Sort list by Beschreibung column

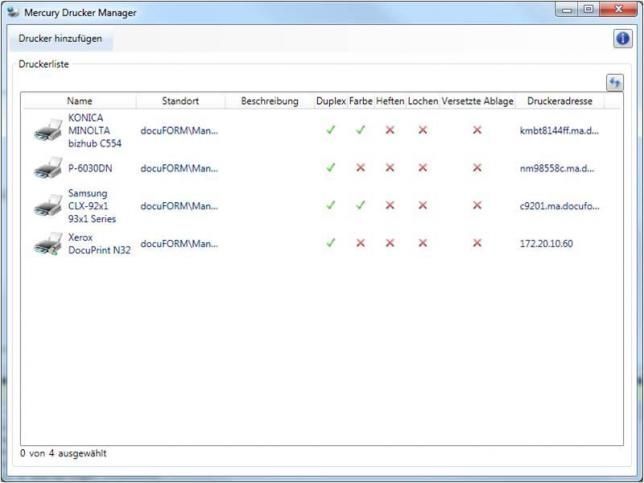click(269, 101)
